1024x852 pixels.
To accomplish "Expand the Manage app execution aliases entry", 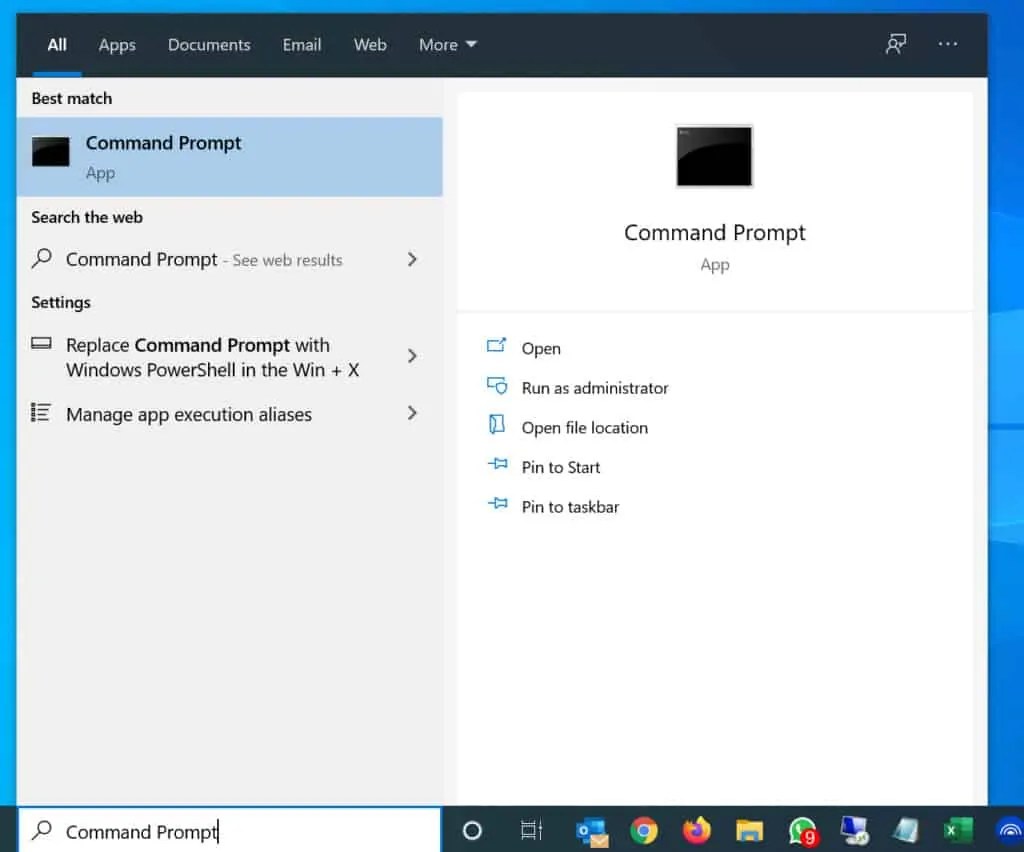I will point(188,414).
